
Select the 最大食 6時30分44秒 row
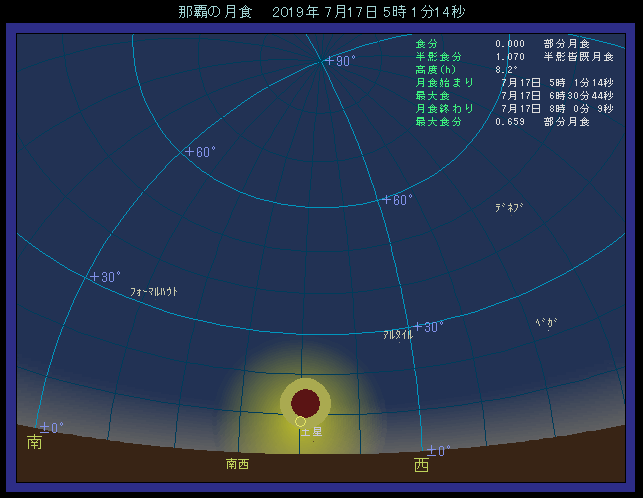[x=502, y=95]
